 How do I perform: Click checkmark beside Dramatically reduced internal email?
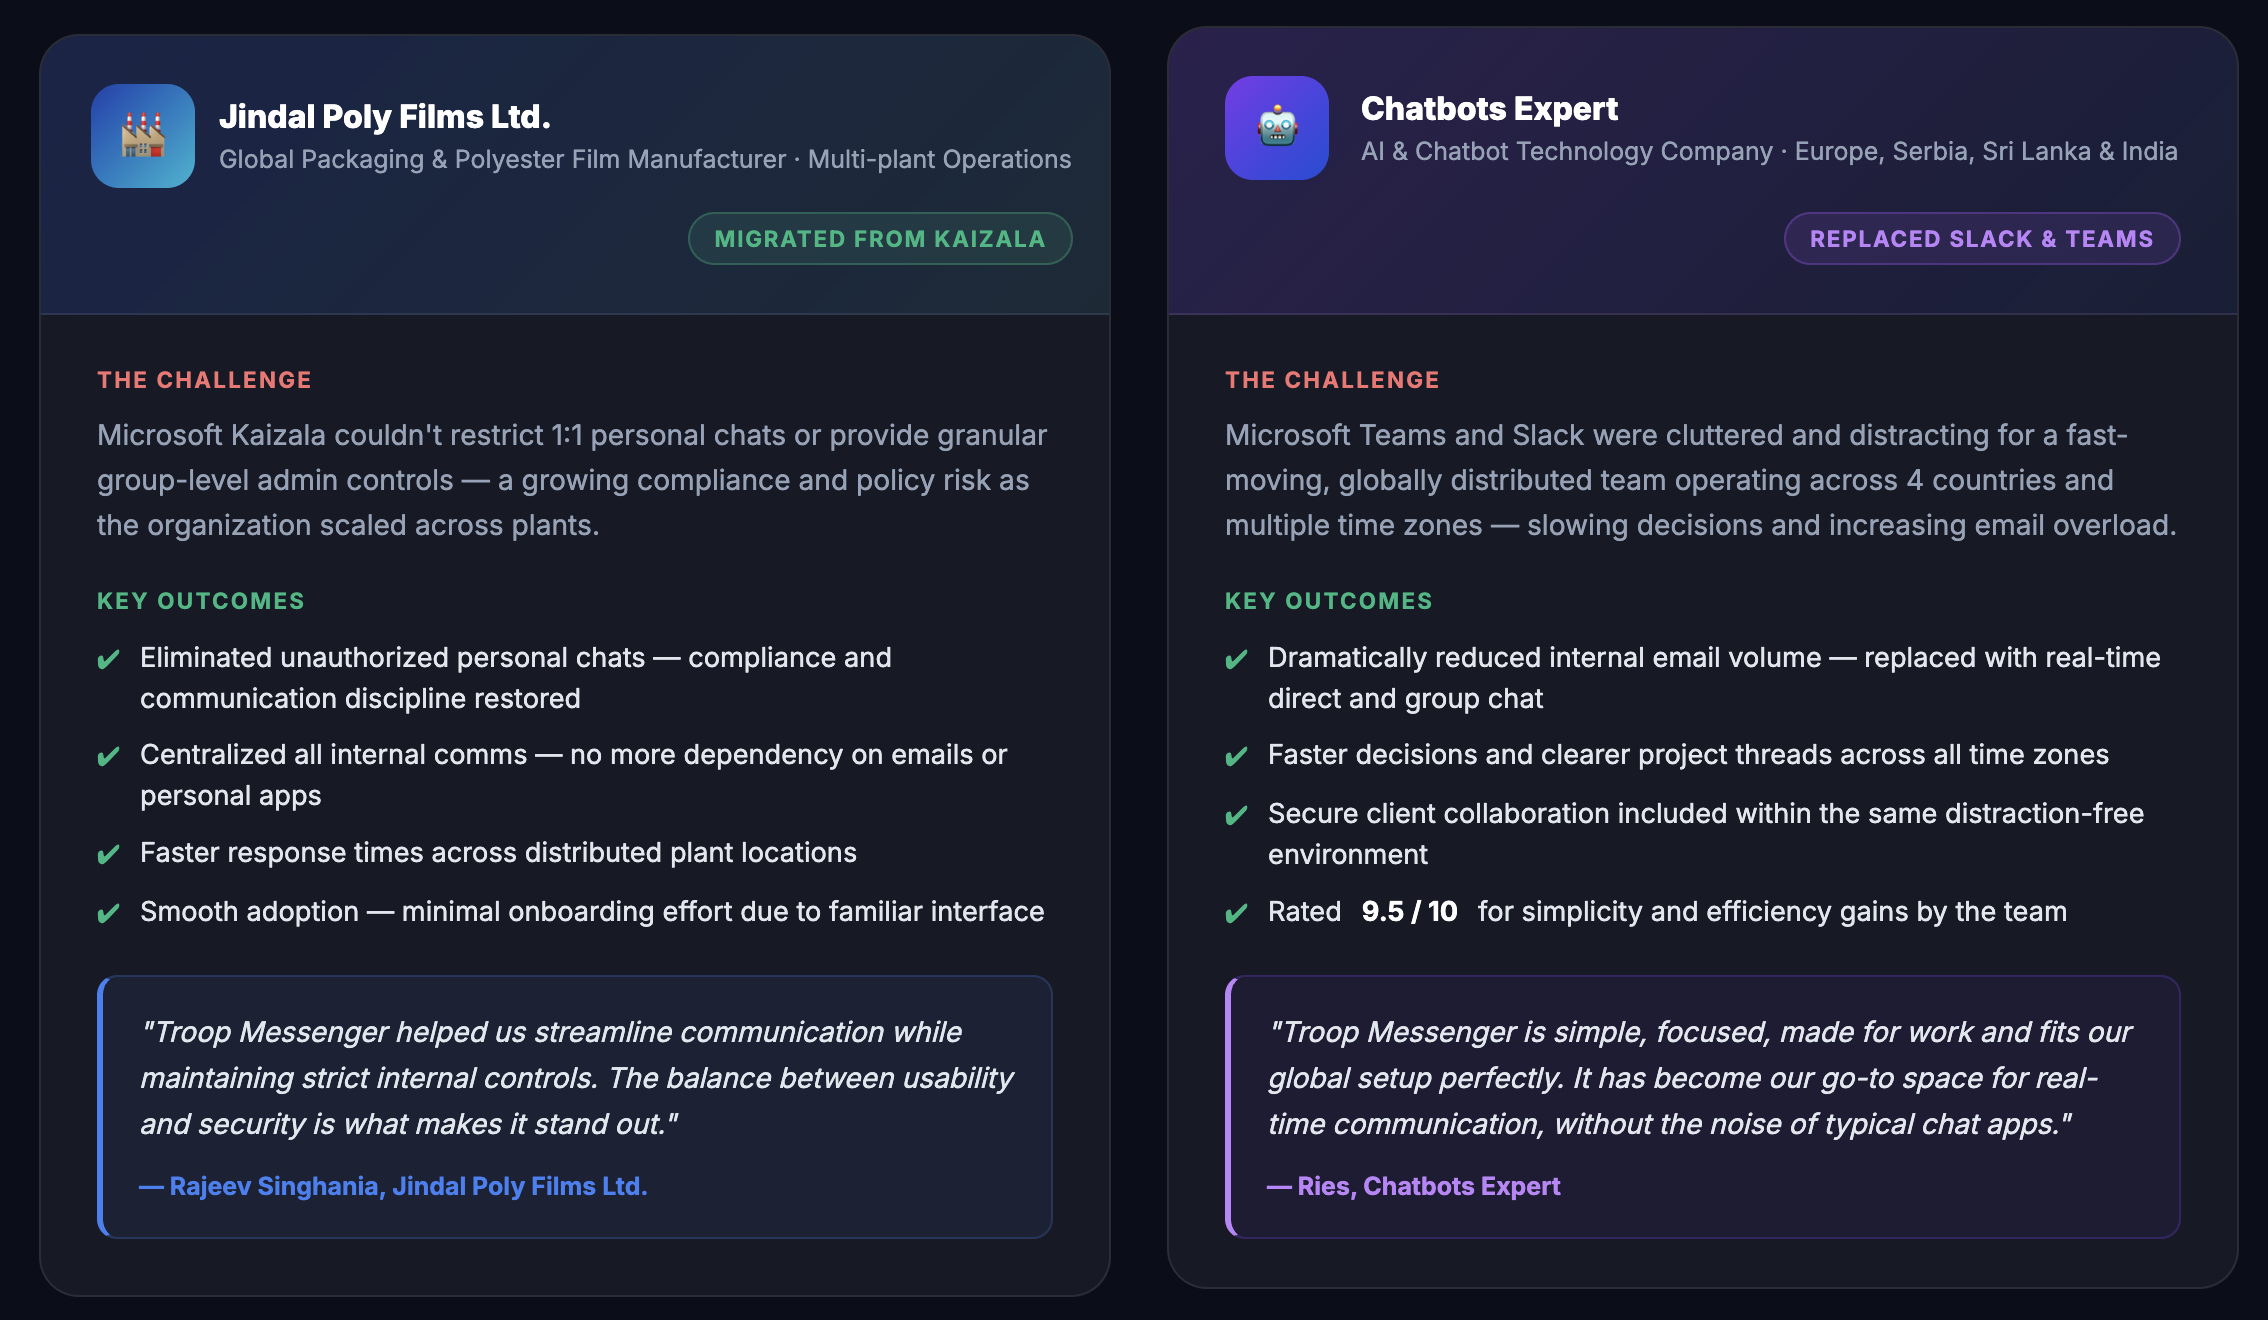pyautogui.click(x=1237, y=659)
